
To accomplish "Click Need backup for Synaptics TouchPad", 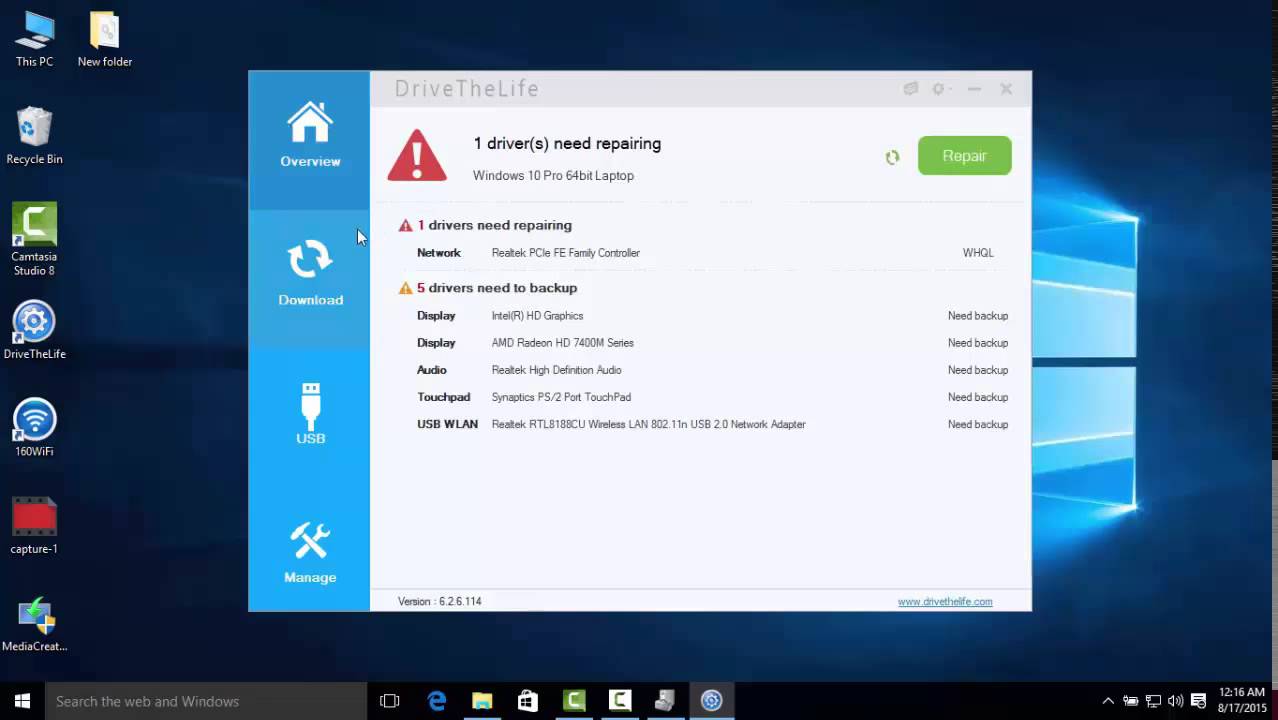I will coord(977,397).
